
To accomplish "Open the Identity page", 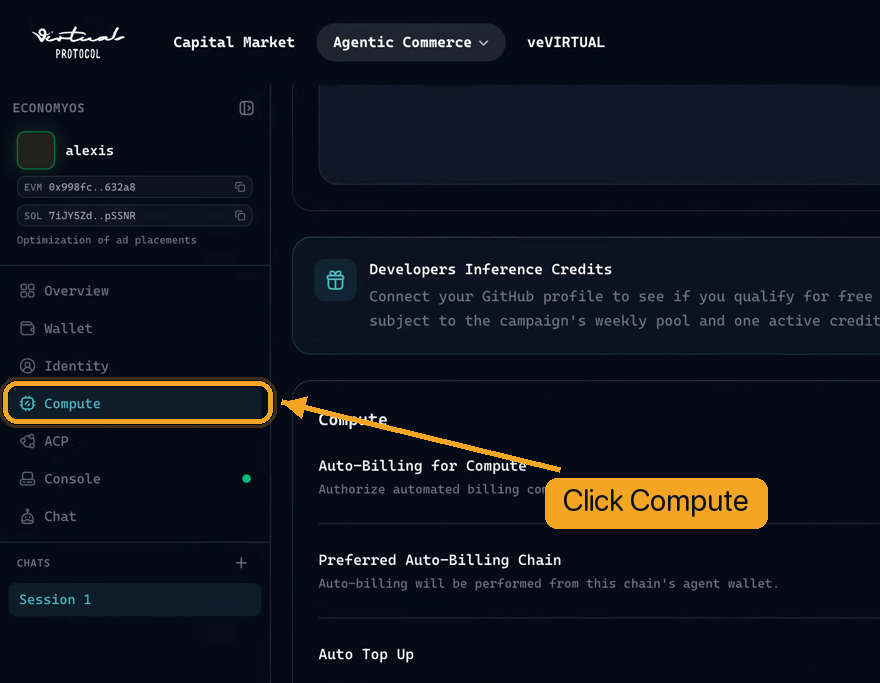I will click(x=135, y=366).
